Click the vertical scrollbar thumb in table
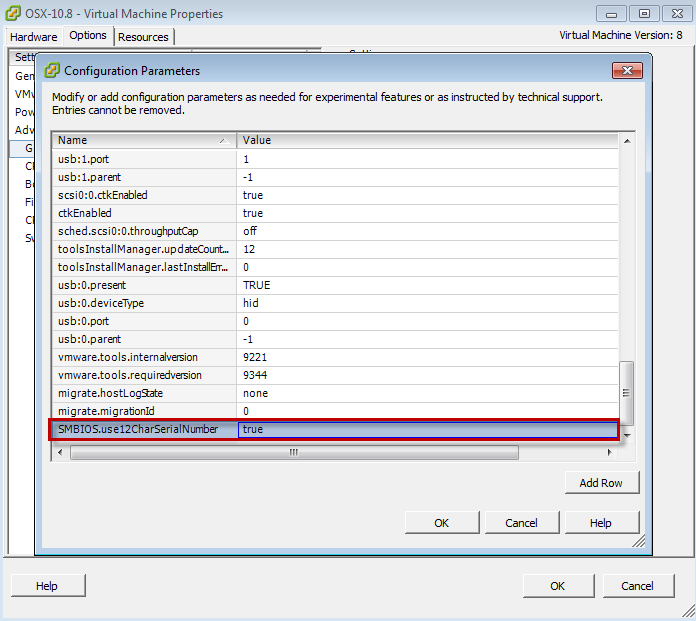The height and width of the screenshot is (621, 696). coord(627,393)
